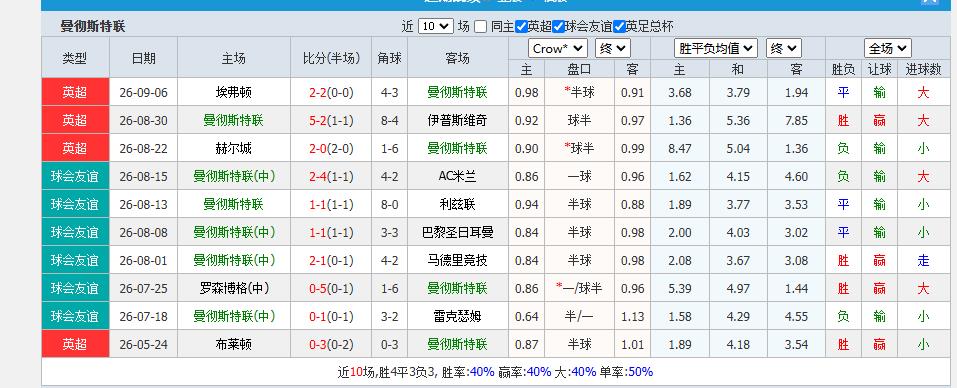Image resolution: width=957 pixels, height=388 pixels.
Task: Open the 2-1(0-1) score link
Action: (x=331, y=260)
